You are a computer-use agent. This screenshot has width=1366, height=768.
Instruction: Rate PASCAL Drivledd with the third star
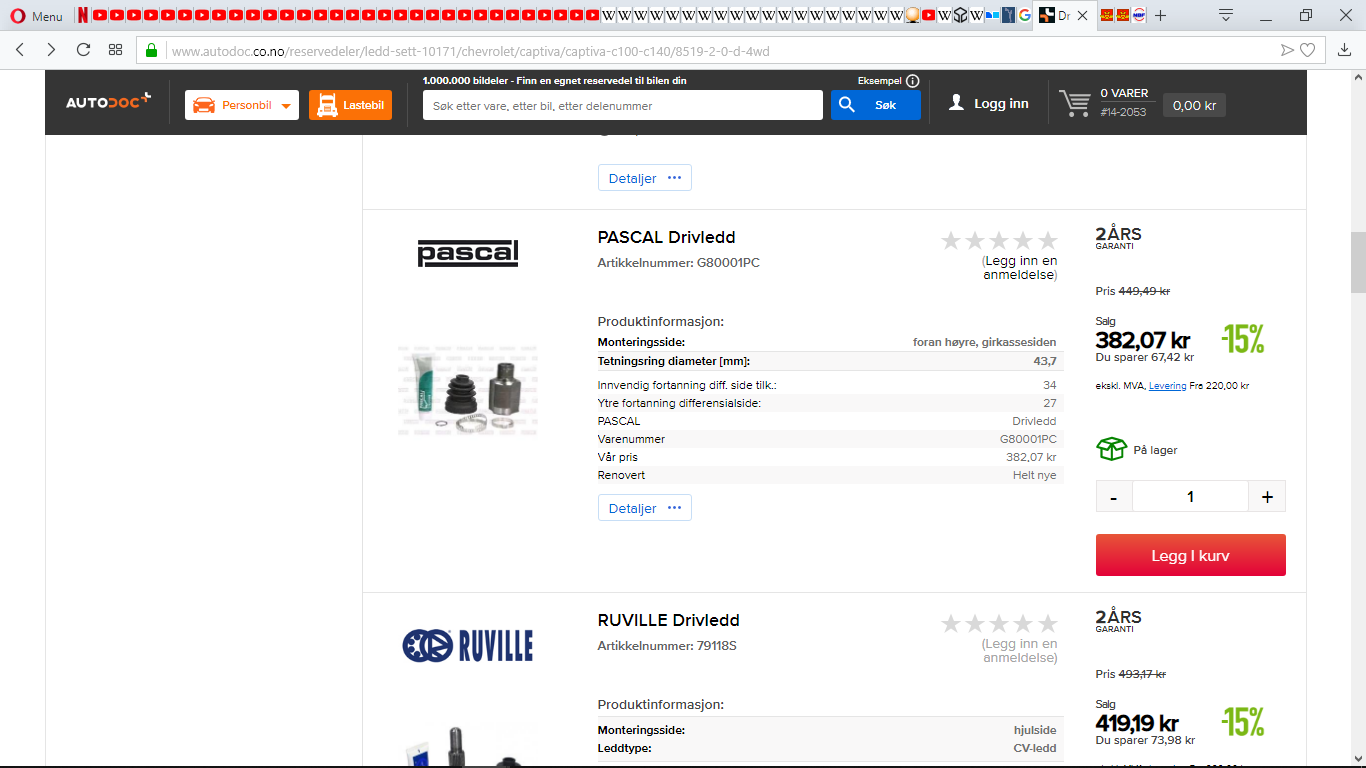pyautogui.click(x=999, y=240)
